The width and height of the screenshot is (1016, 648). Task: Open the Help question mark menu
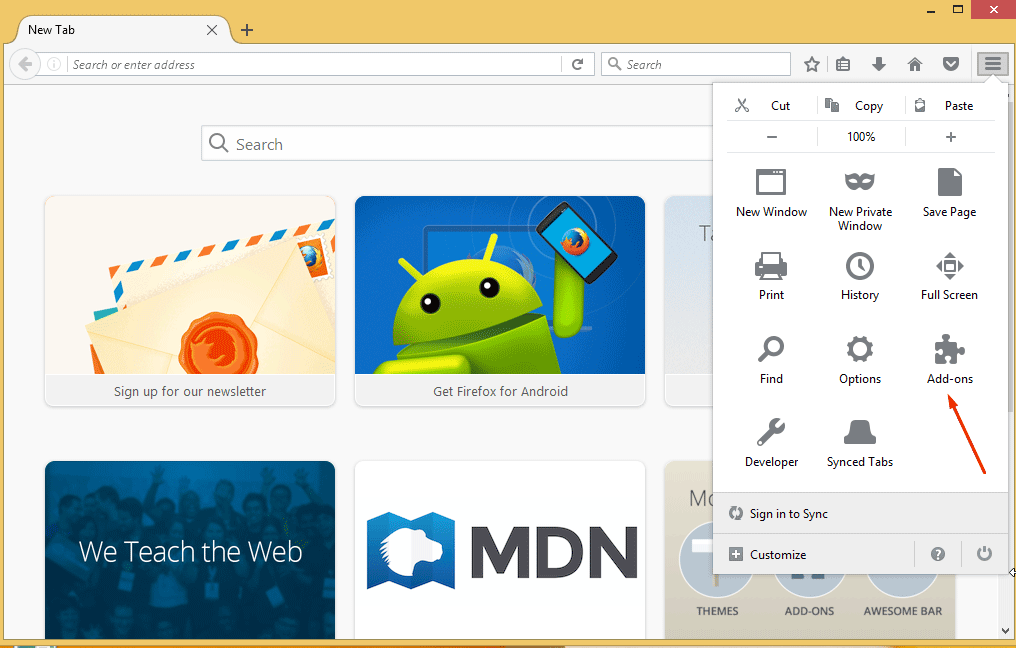938,555
